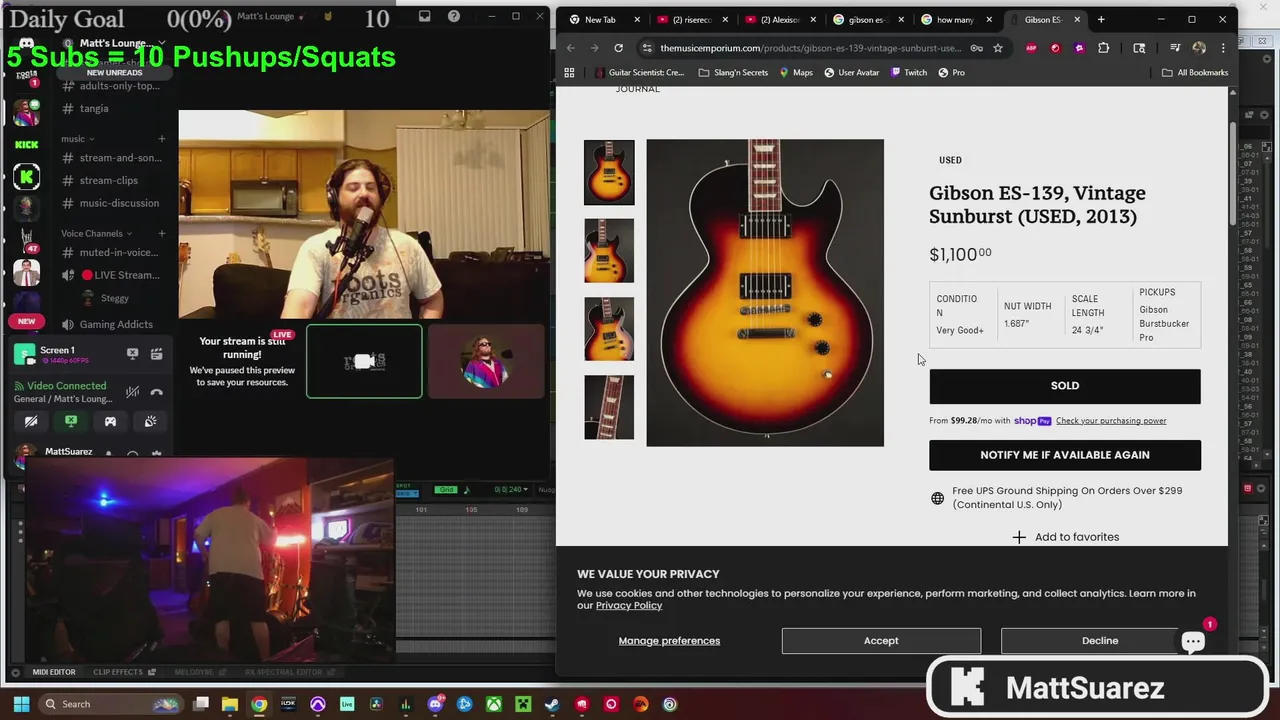Switch to the riserecords YouTube tab
Viewport: 1280px width, 720px height.
tap(690, 19)
